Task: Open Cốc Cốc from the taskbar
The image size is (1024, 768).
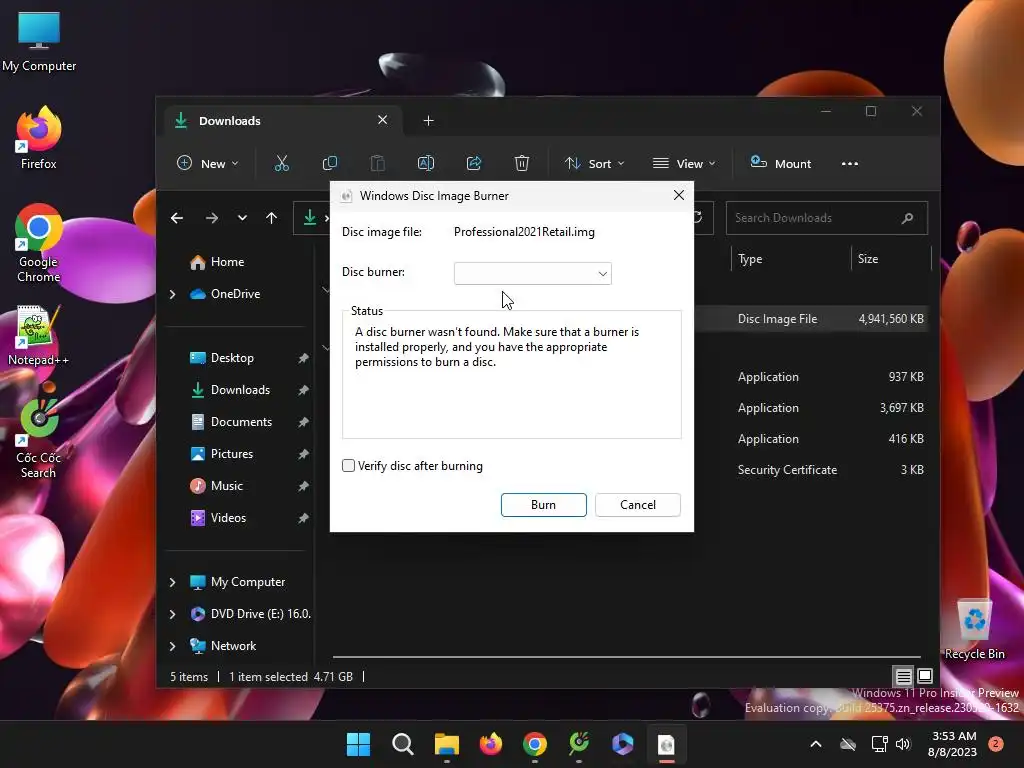Action: click(579, 744)
